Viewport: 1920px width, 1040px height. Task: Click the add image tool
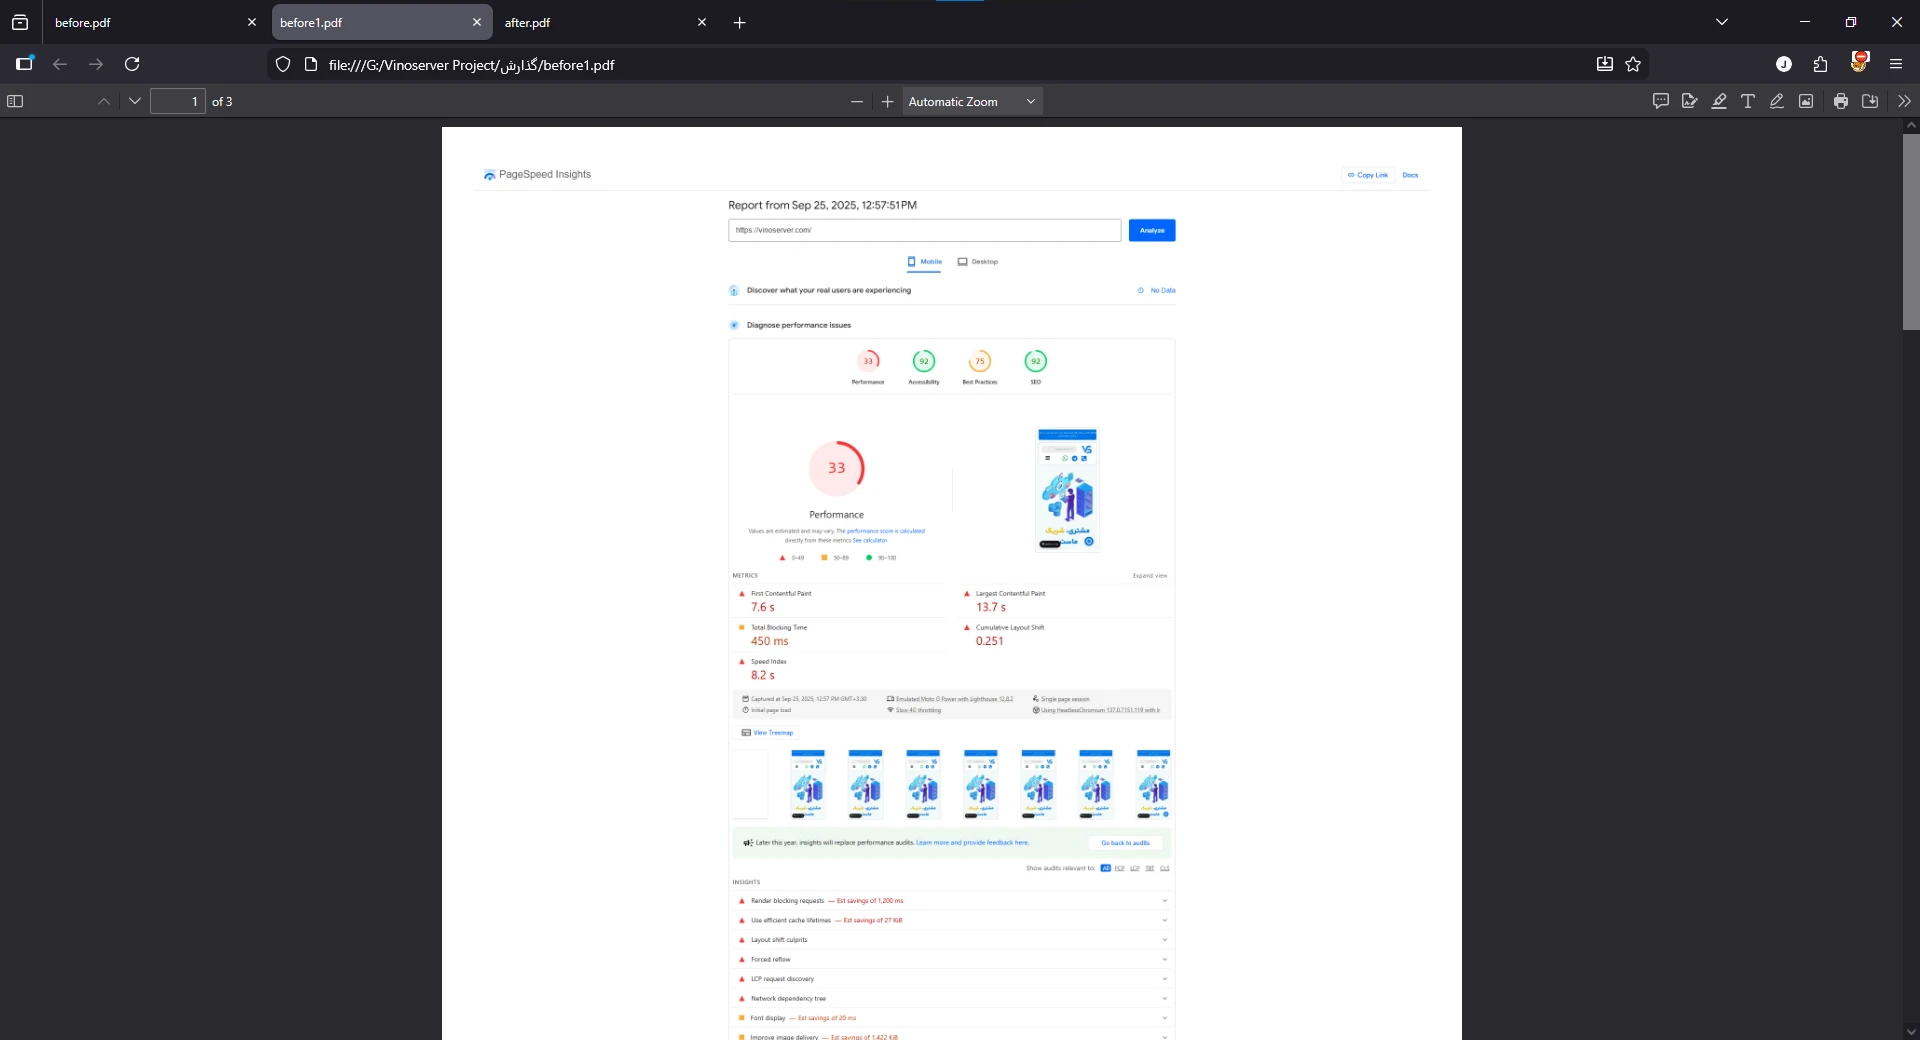[1806, 101]
